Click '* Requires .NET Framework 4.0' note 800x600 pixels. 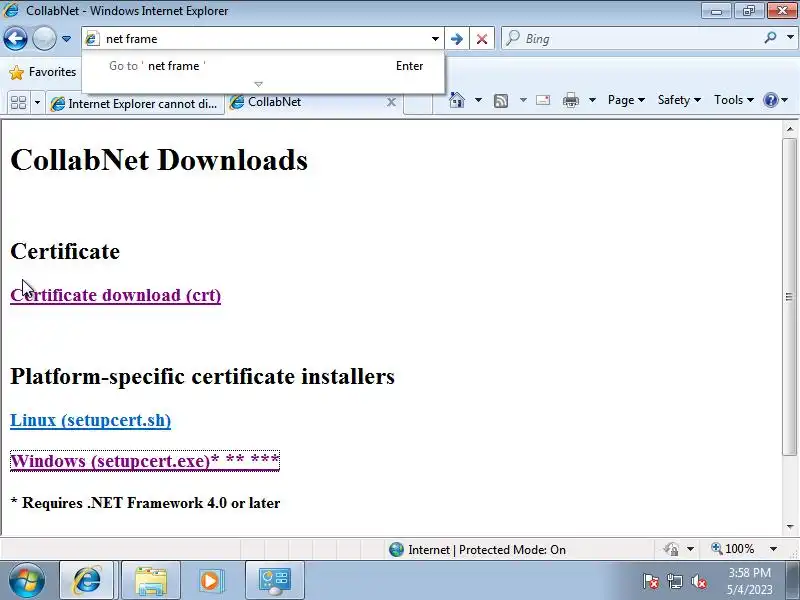pyautogui.click(x=145, y=503)
